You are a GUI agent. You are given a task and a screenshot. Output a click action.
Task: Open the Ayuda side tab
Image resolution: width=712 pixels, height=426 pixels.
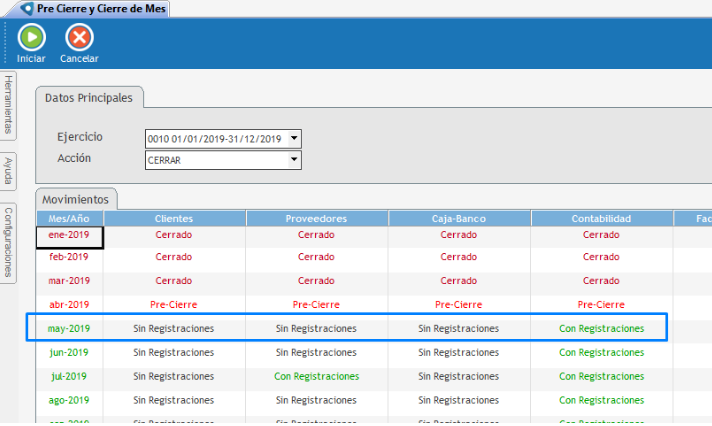9,171
